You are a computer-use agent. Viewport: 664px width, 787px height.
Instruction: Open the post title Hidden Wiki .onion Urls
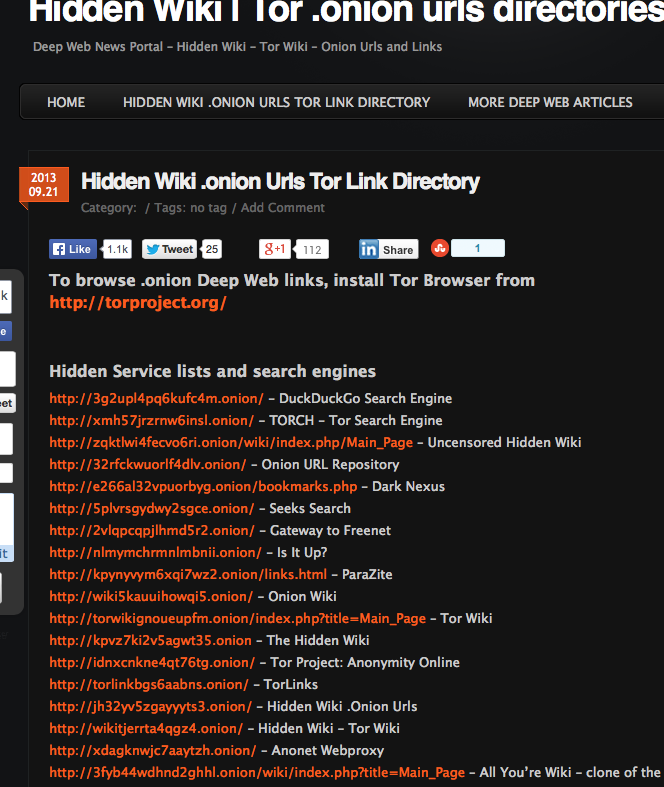click(x=280, y=181)
